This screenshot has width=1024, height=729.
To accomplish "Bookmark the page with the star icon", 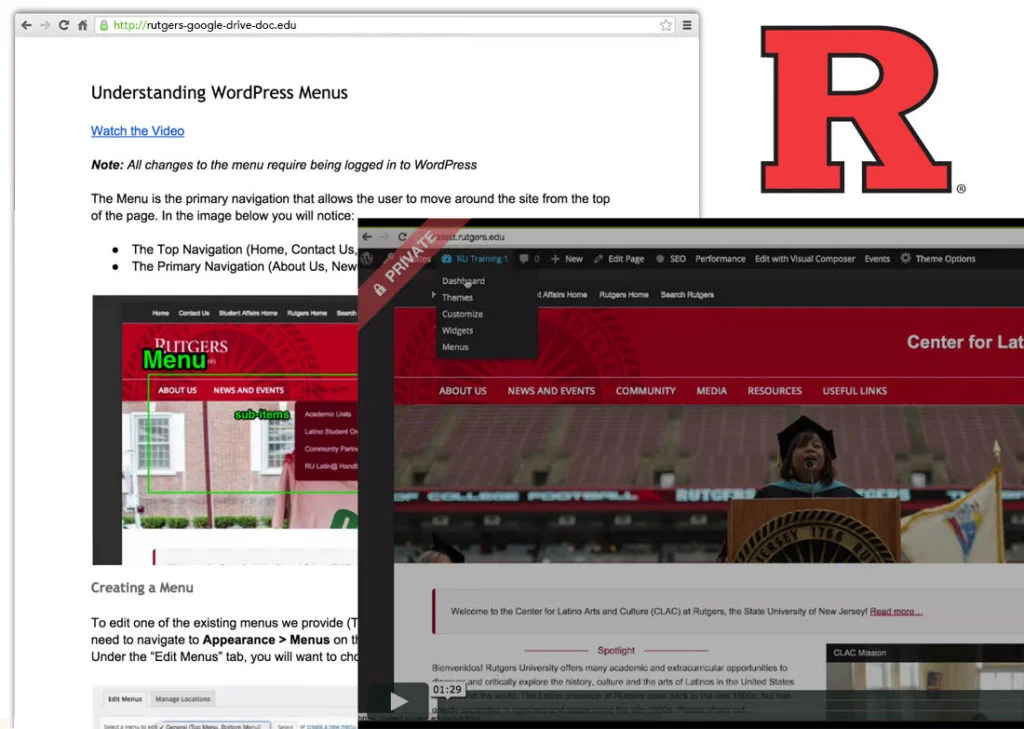I will point(666,25).
